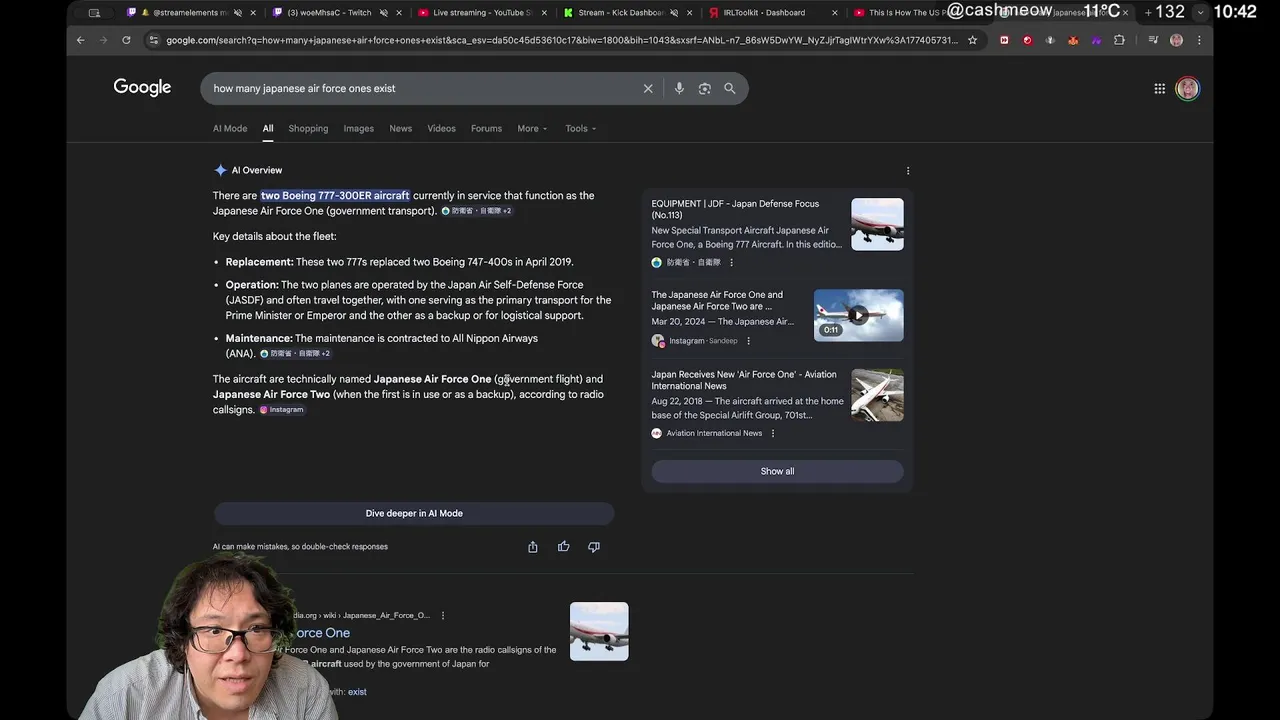
Task: Open the Aviation International News plane thumbnail
Action: [877, 395]
